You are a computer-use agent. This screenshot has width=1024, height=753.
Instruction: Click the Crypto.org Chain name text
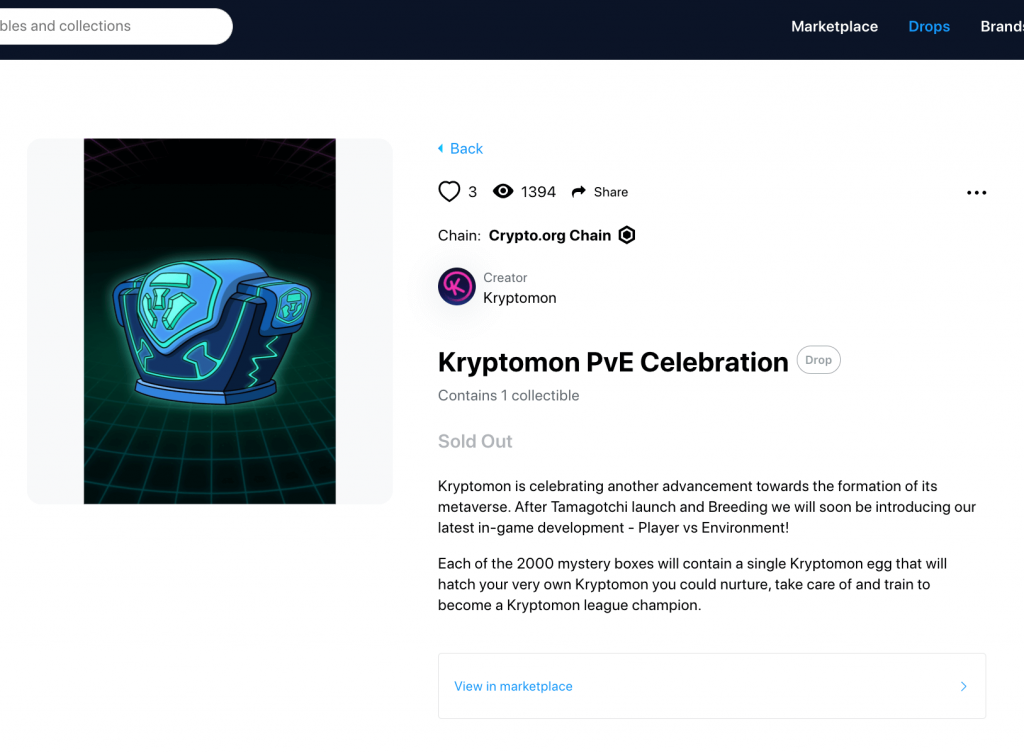pos(549,236)
